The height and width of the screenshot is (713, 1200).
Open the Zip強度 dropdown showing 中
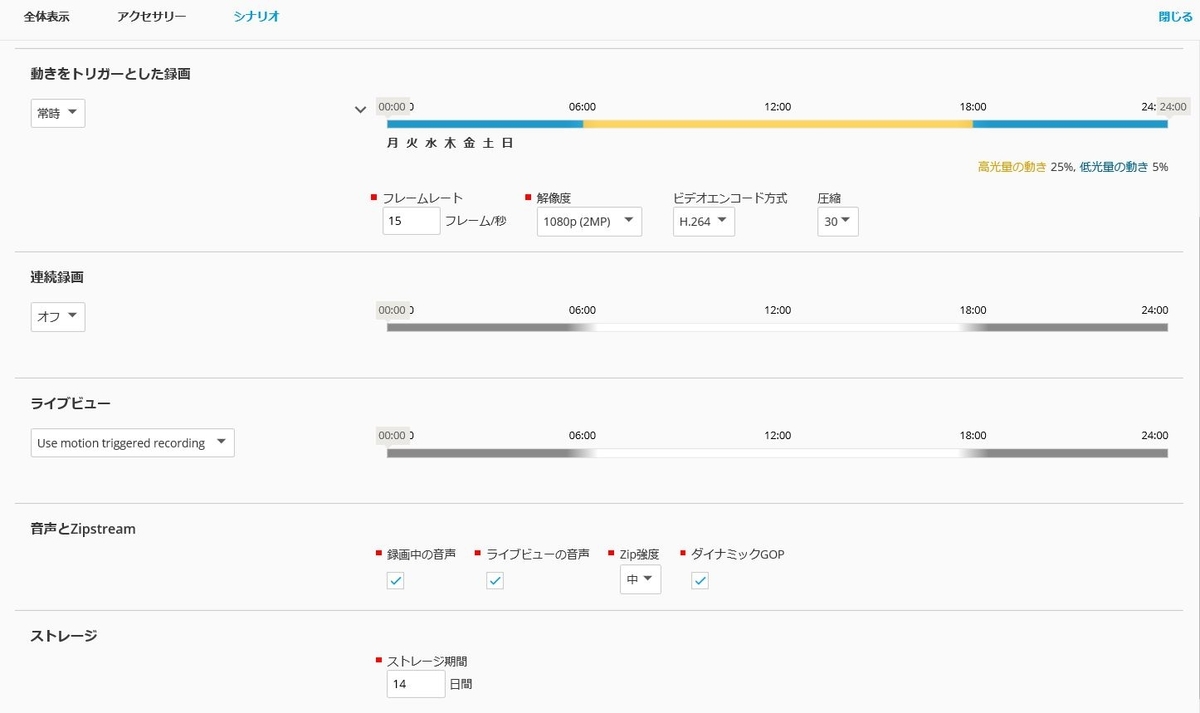[x=640, y=579]
